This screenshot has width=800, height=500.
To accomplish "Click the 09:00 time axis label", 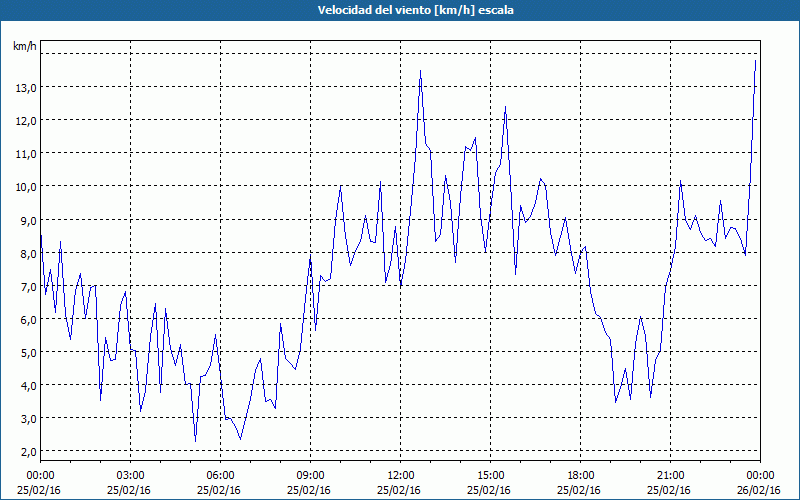I will pos(310,476).
